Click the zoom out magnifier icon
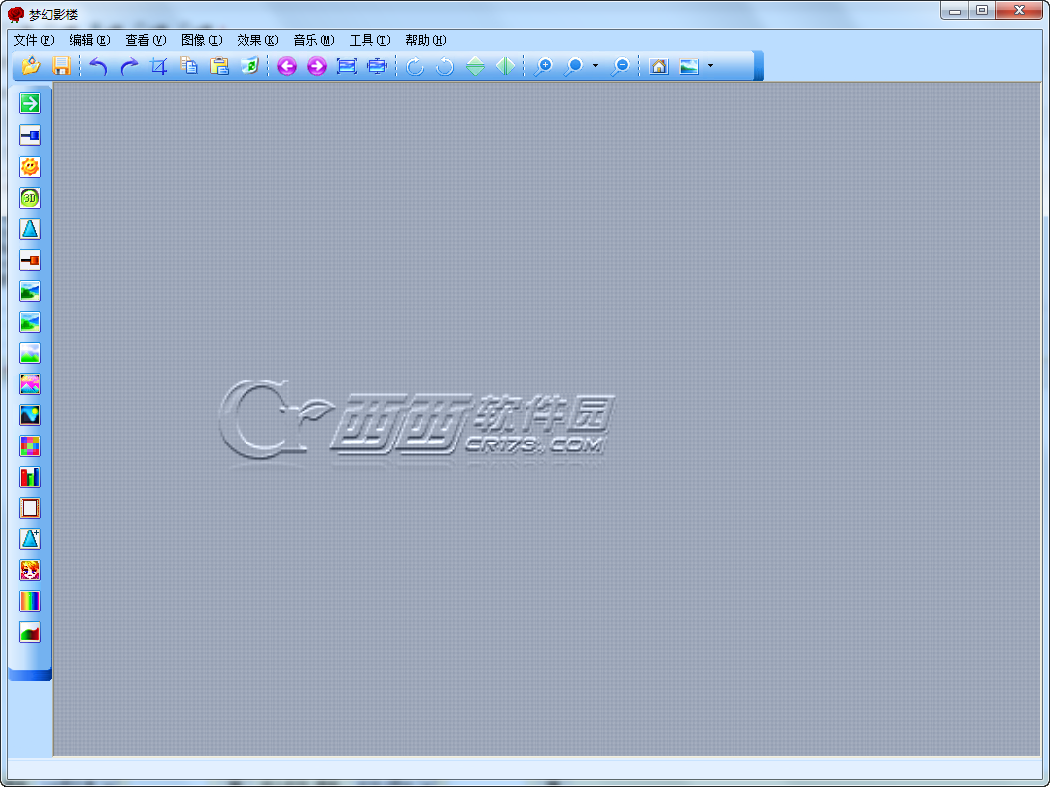This screenshot has height=787, width=1050. pyautogui.click(x=621, y=66)
